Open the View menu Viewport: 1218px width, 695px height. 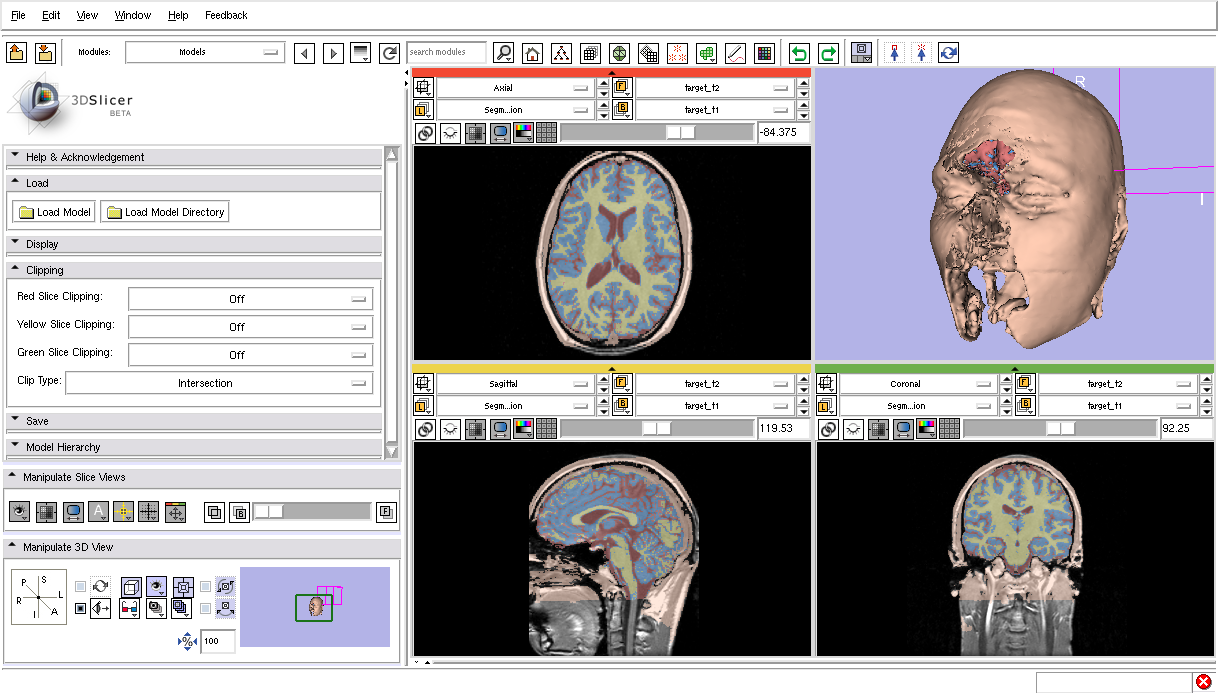click(87, 15)
